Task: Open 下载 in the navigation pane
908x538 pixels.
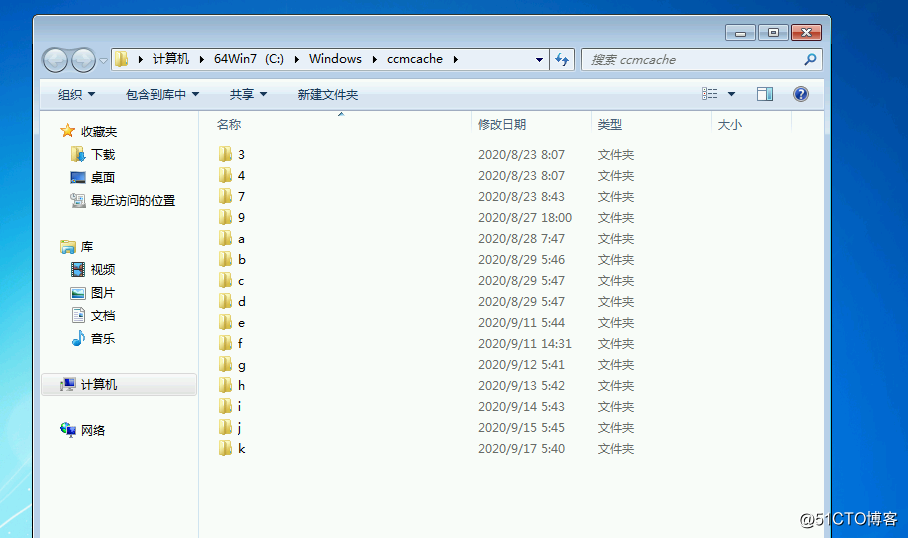Action: coord(103,155)
